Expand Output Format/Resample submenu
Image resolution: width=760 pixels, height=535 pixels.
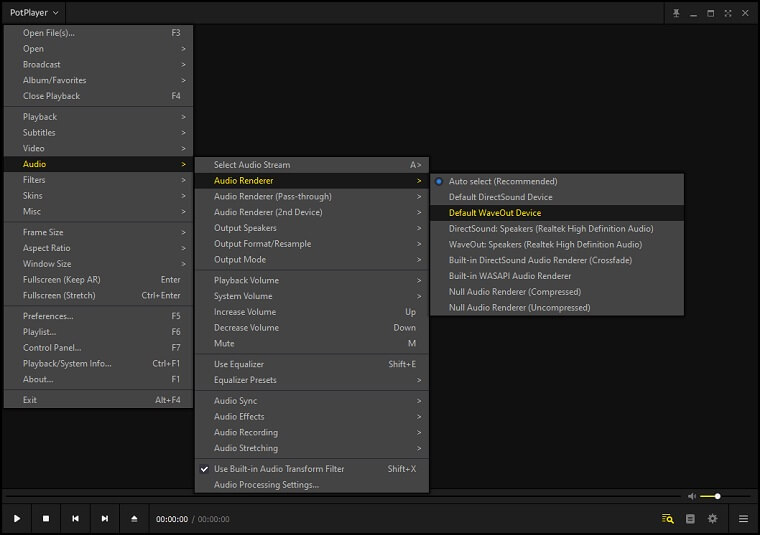(312, 244)
